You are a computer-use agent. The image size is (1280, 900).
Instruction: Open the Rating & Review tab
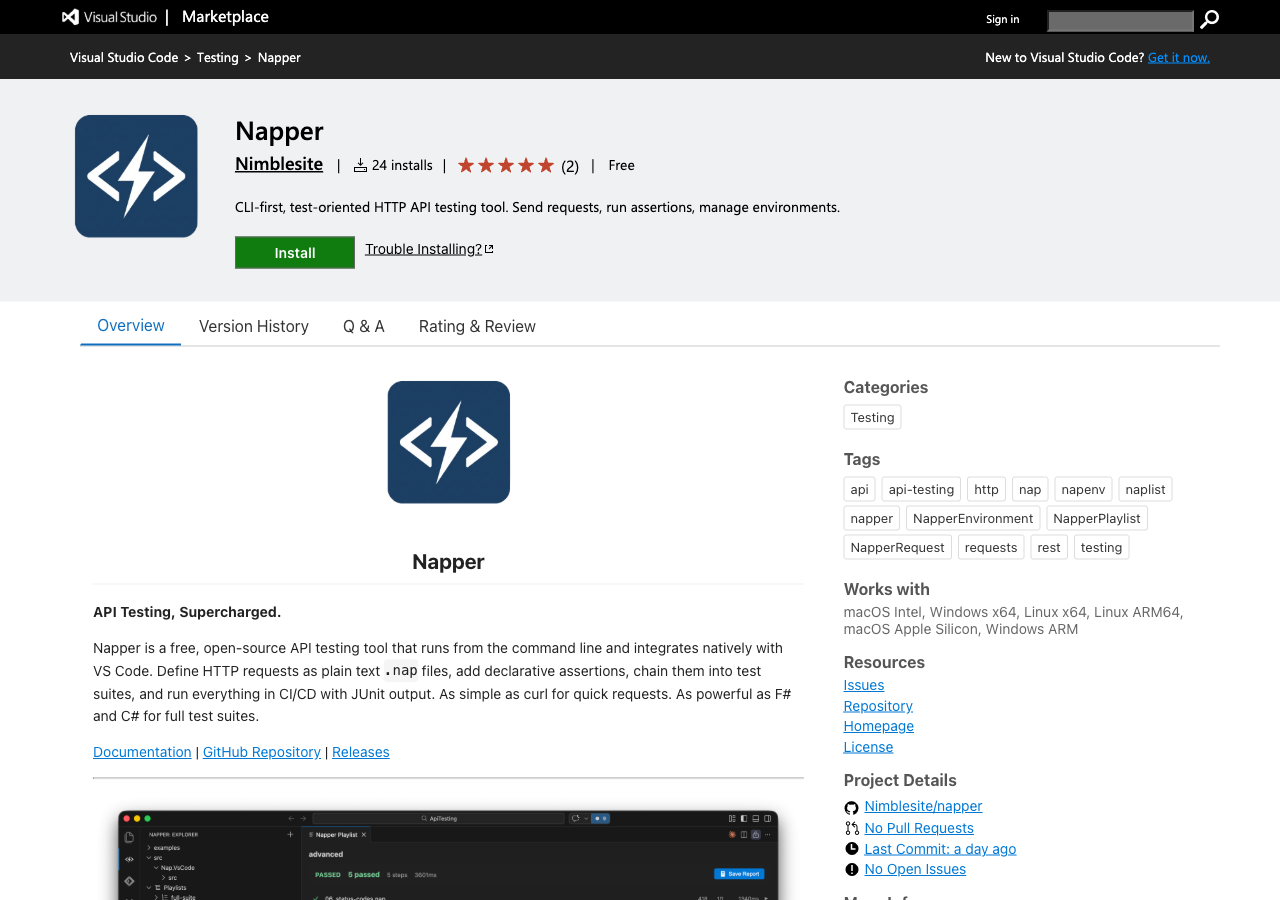(x=477, y=326)
